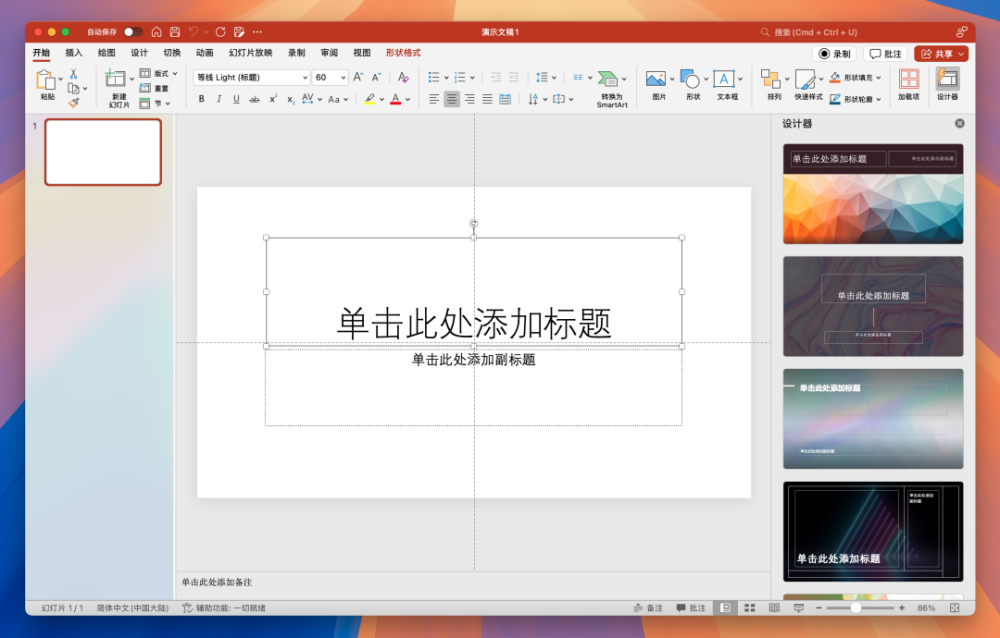Decrease list indent level
Image resolution: width=1000 pixels, height=638 pixels.
(x=496, y=77)
